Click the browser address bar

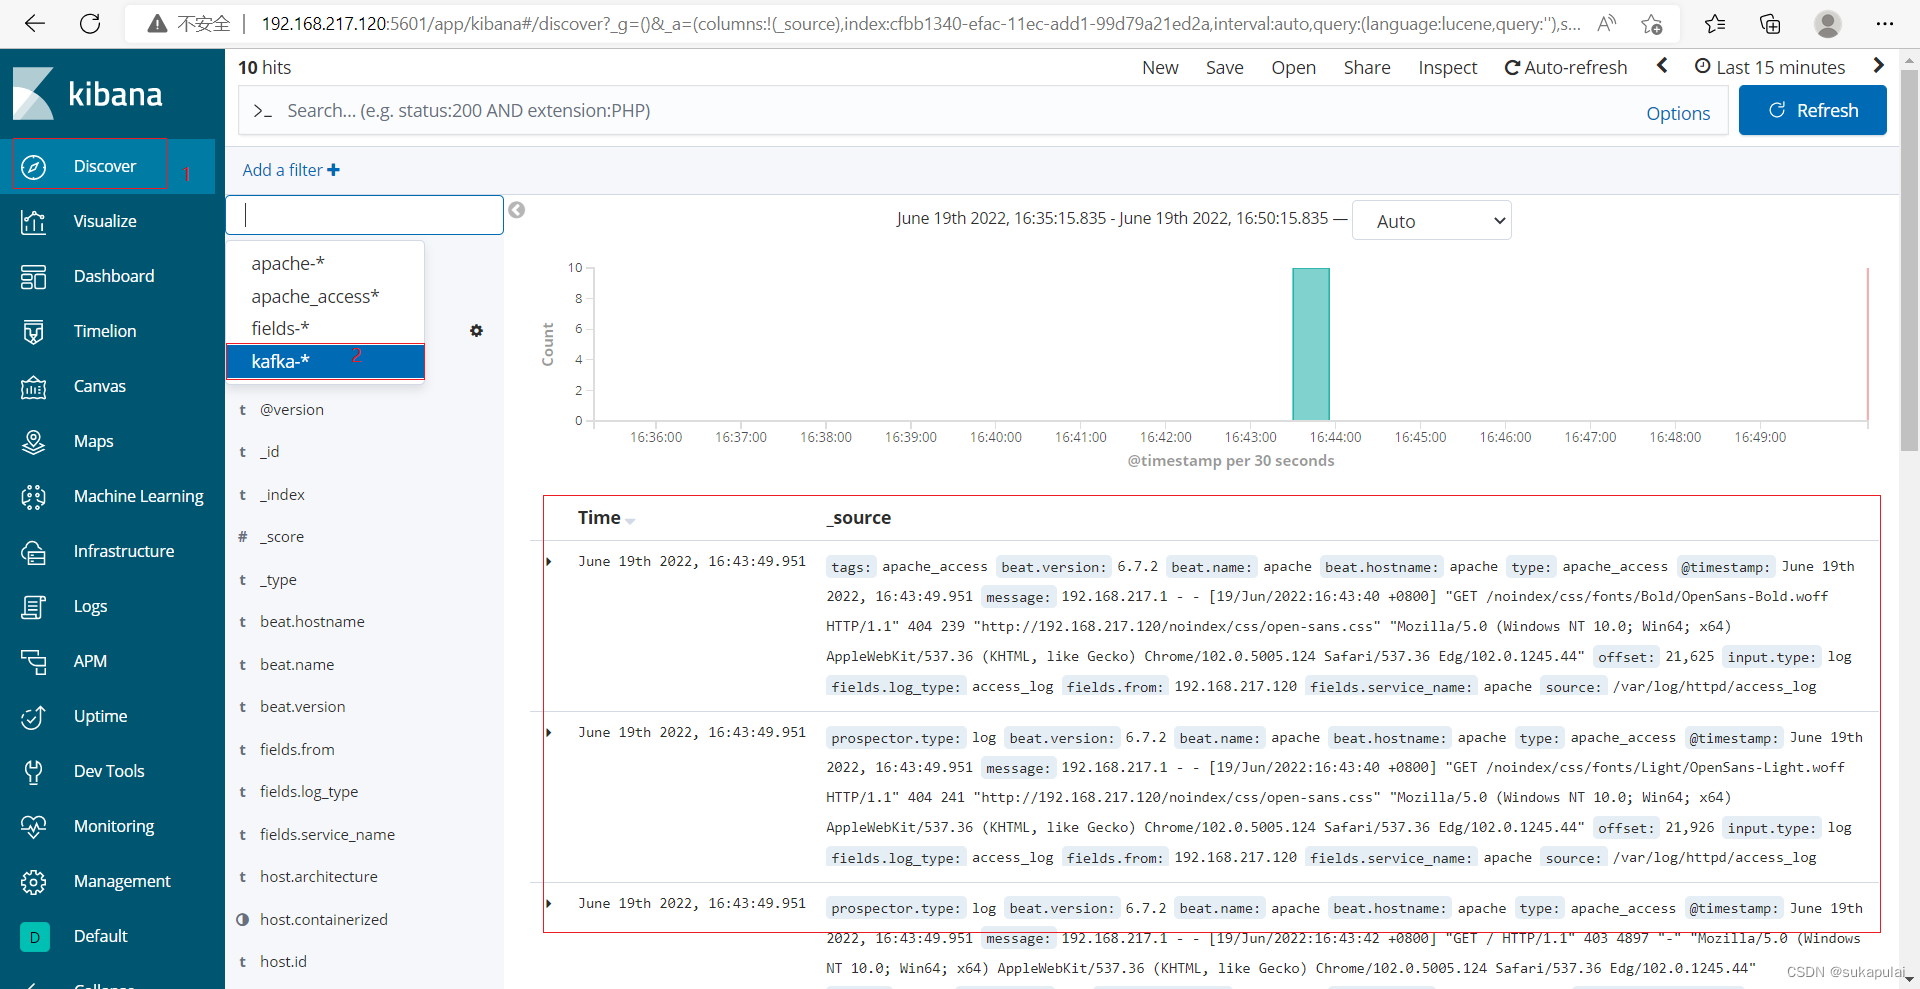(x=920, y=24)
